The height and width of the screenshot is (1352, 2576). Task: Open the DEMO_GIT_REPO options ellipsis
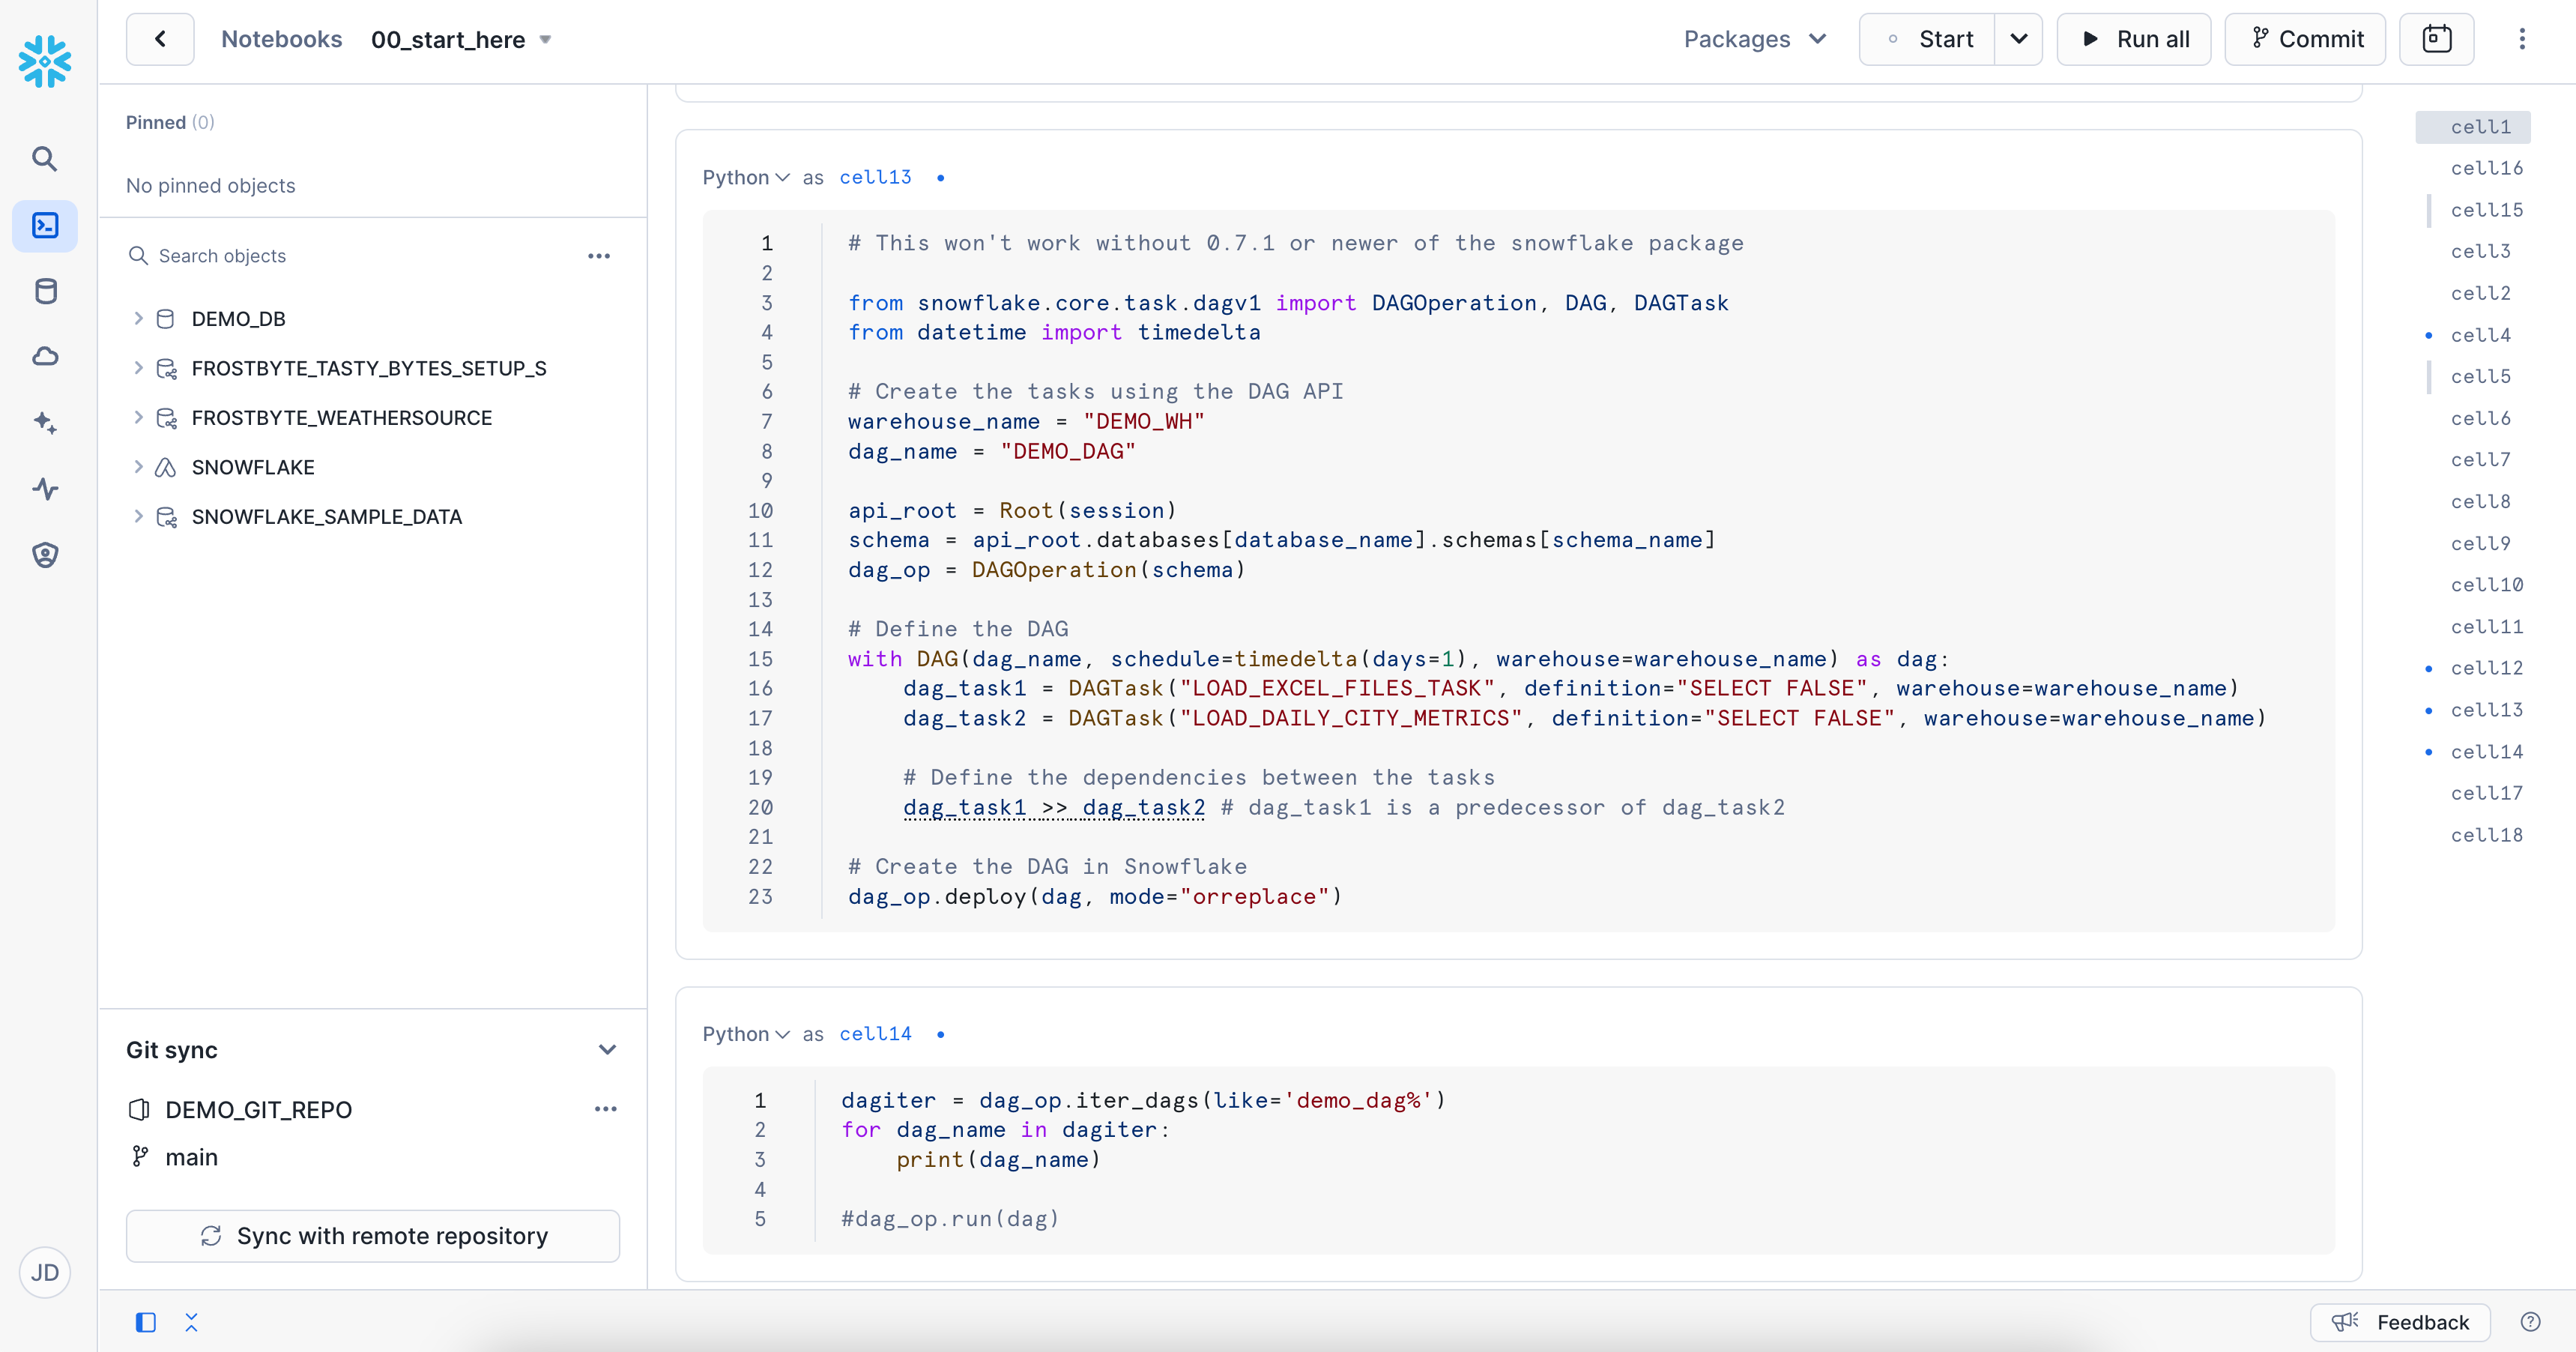tap(605, 1109)
